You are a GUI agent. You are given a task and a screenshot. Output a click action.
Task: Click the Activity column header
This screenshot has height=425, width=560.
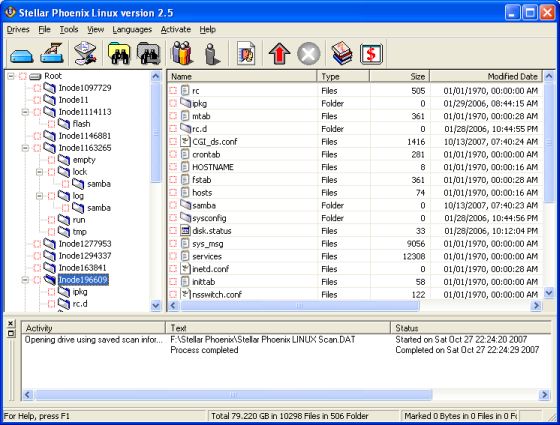pos(94,328)
